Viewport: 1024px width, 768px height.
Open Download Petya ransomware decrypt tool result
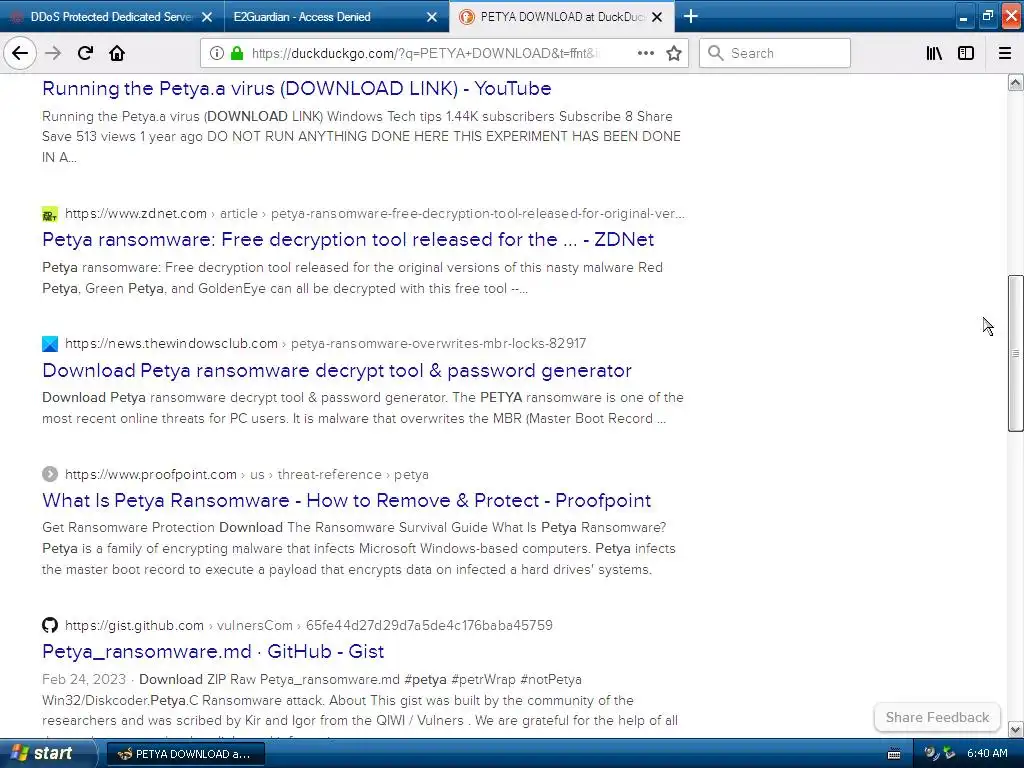tap(336, 370)
